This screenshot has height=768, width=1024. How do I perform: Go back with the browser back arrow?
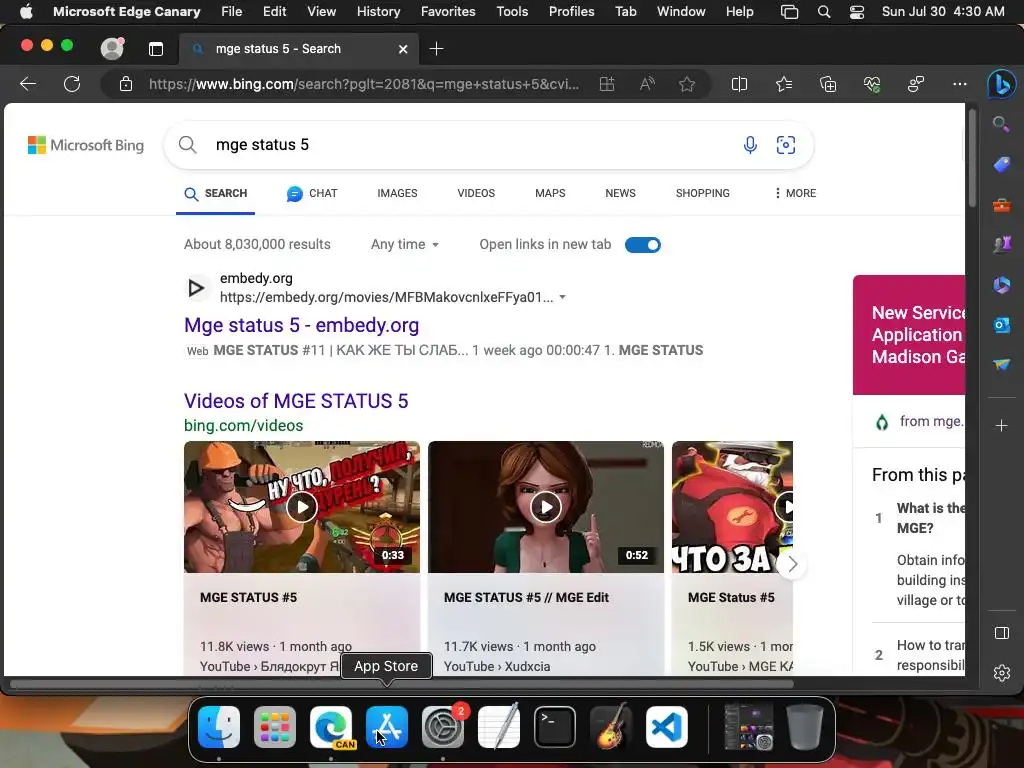pos(28,84)
